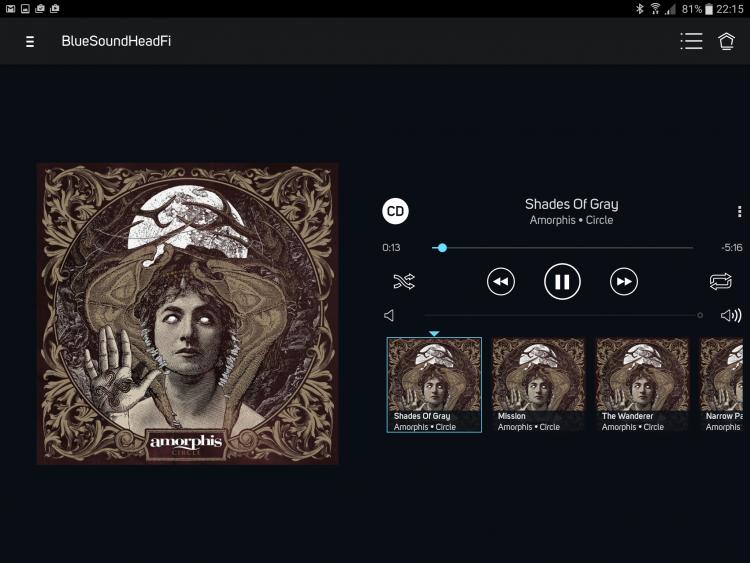Tap the battery status icon
Image resolution: width=750 pixels, height=563 pixels.
pyautogui.click(x=709, y=9)
